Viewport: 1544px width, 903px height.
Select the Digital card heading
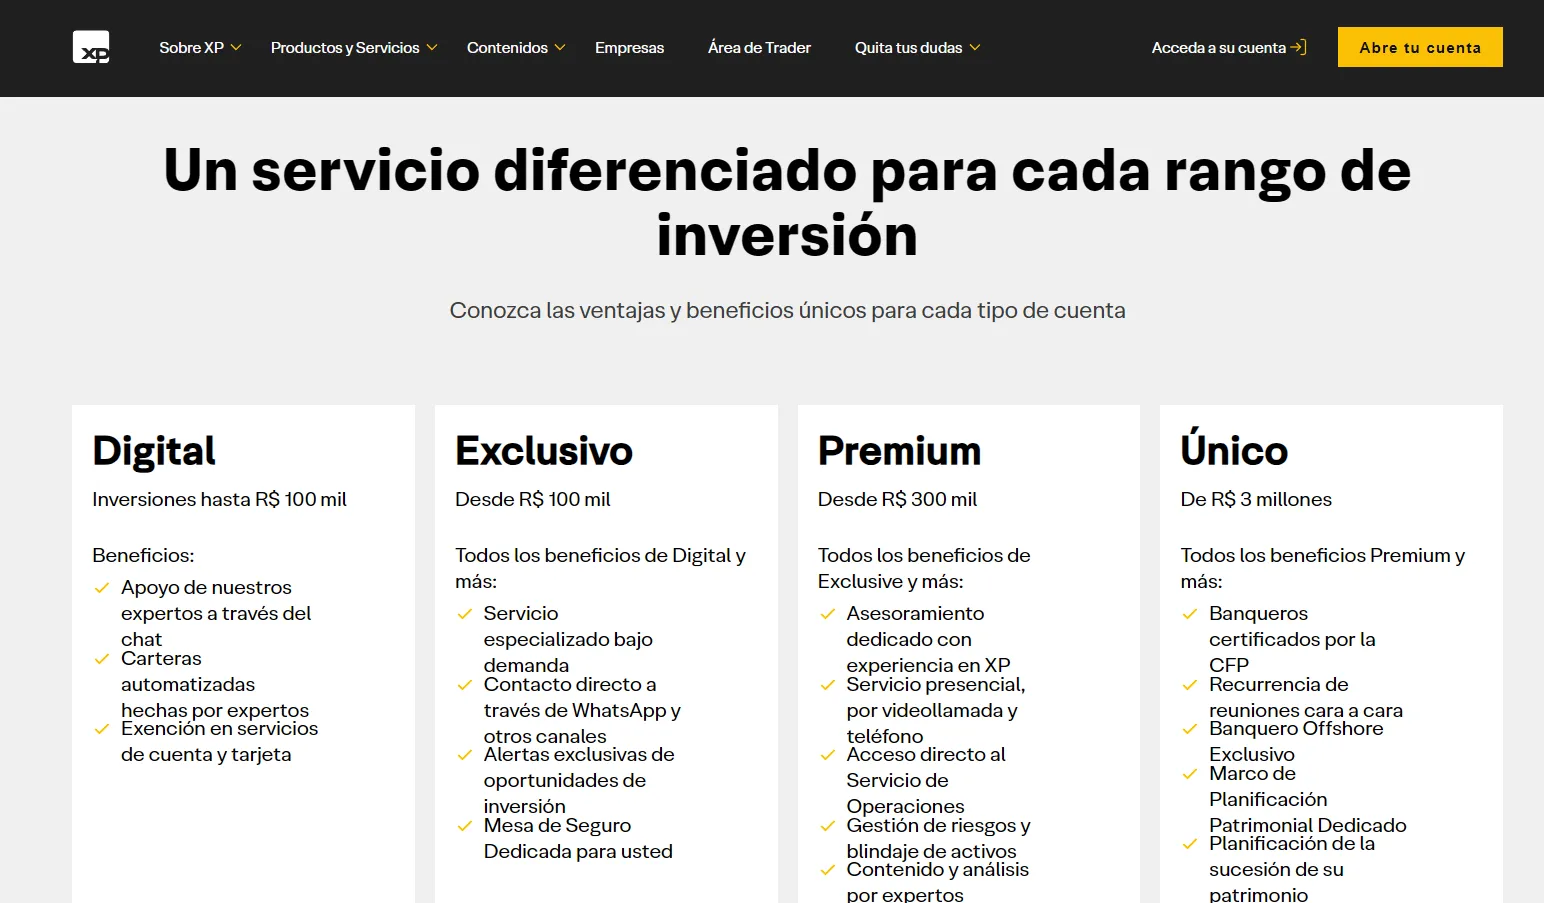(154, 451)
